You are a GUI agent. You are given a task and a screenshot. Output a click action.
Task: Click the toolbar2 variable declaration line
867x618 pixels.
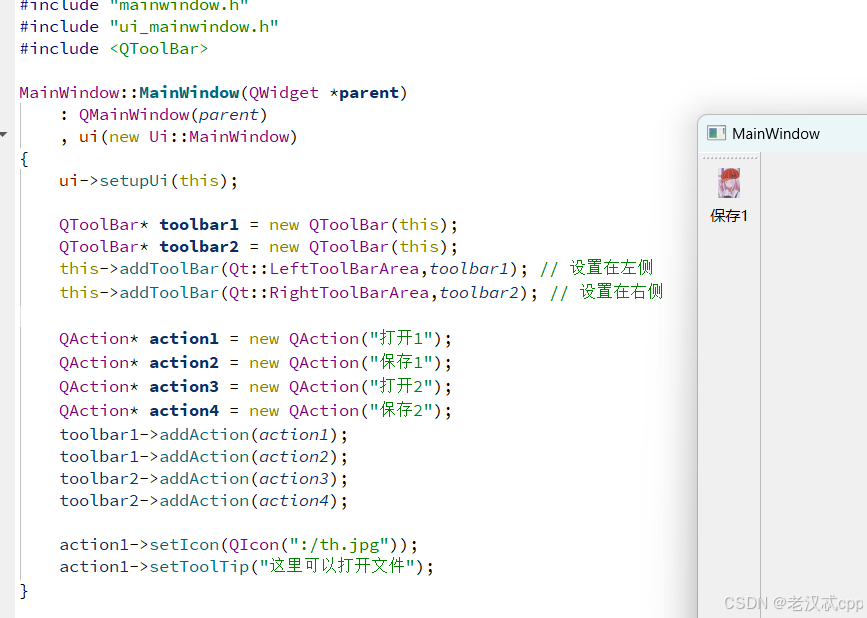pos(258,247)
